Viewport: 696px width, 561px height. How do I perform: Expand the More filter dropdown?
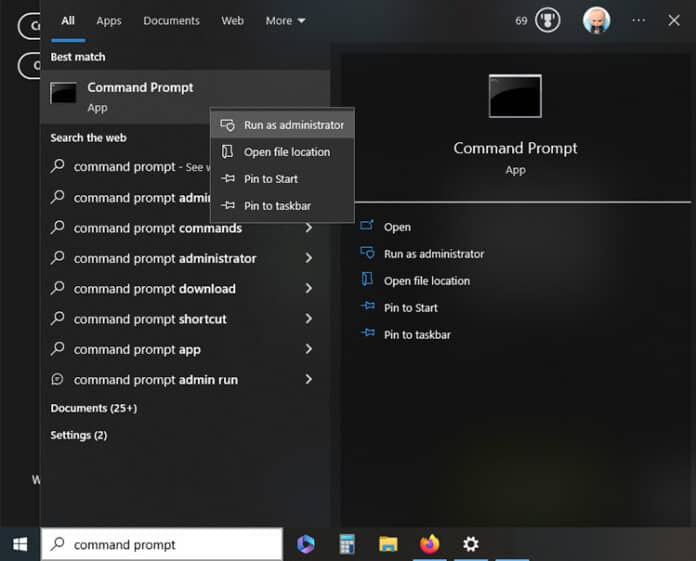point(285,21)
